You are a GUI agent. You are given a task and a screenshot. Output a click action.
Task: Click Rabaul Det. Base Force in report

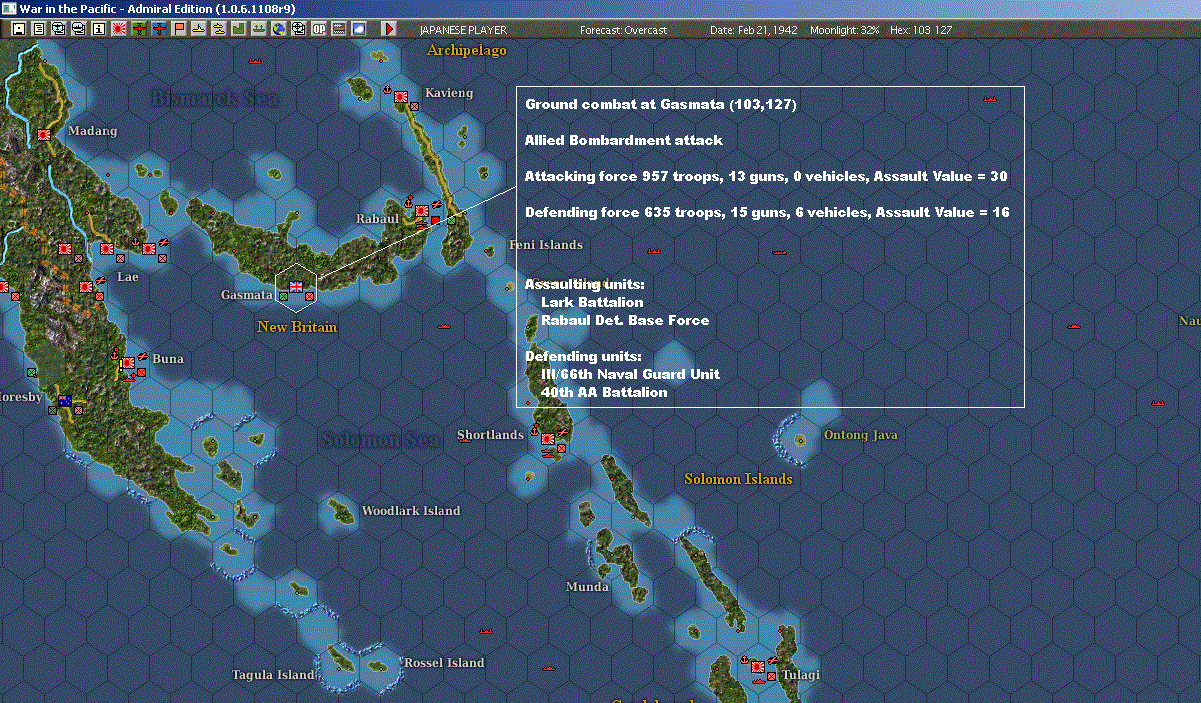625,320
